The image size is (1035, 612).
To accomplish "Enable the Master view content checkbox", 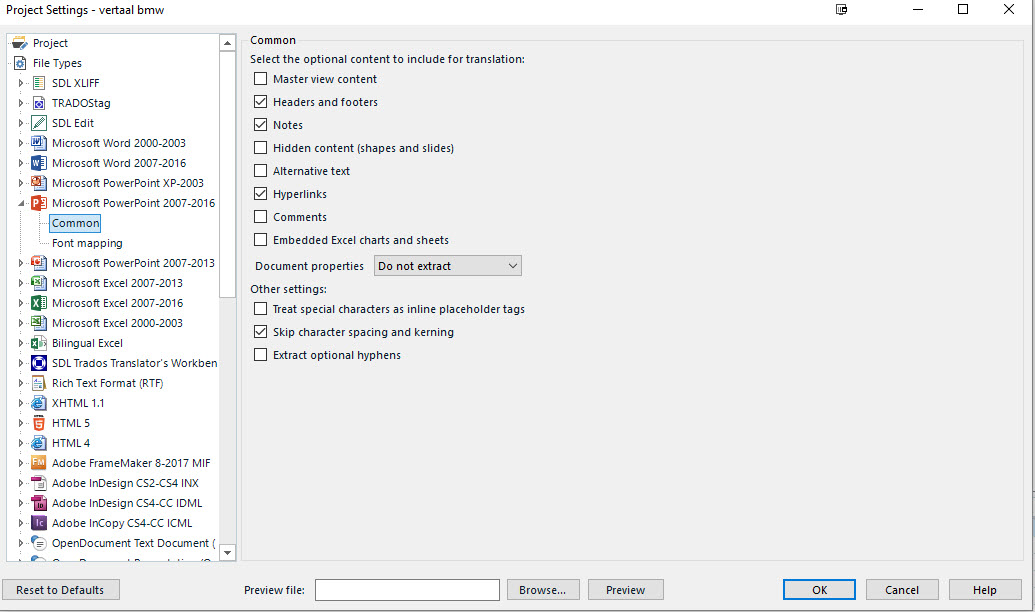I will pos(261,79).
